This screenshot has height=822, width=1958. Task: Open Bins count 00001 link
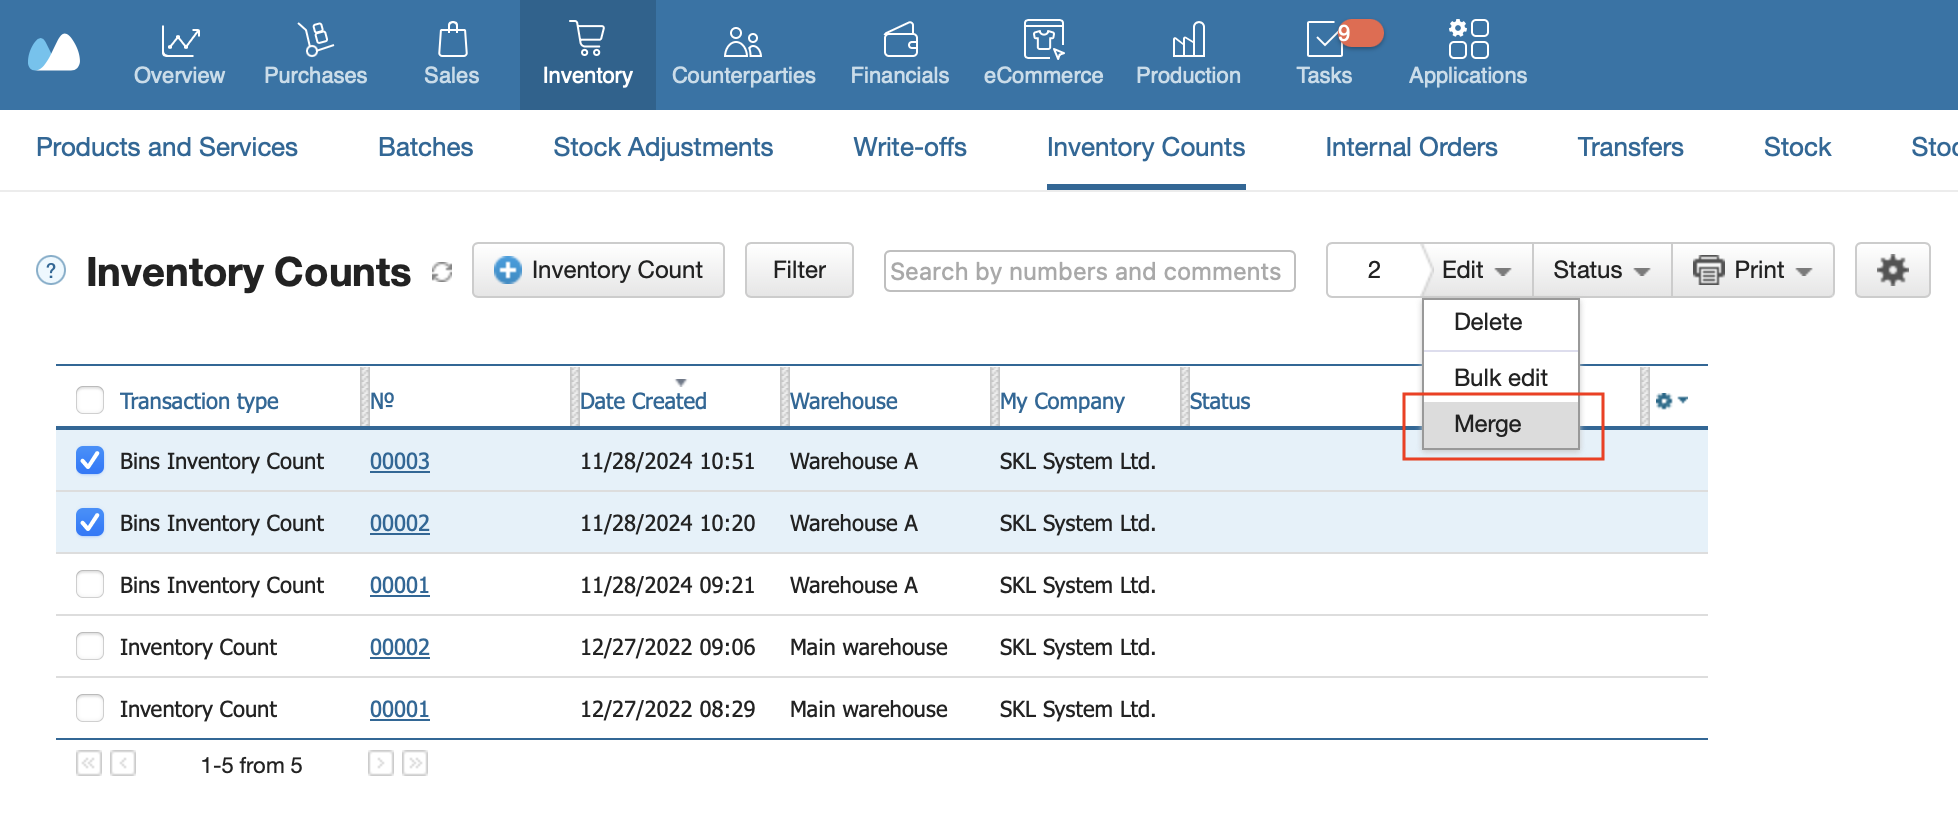coord(400,585)
